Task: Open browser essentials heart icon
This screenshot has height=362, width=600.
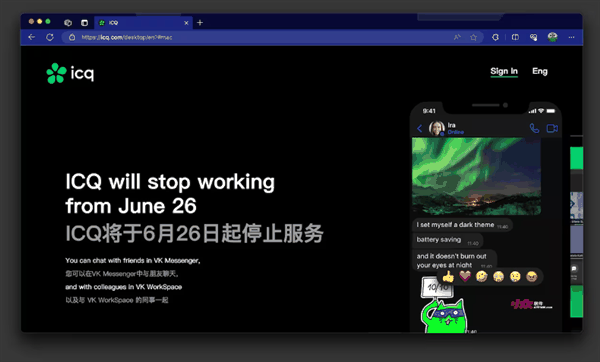Action: 533,37
